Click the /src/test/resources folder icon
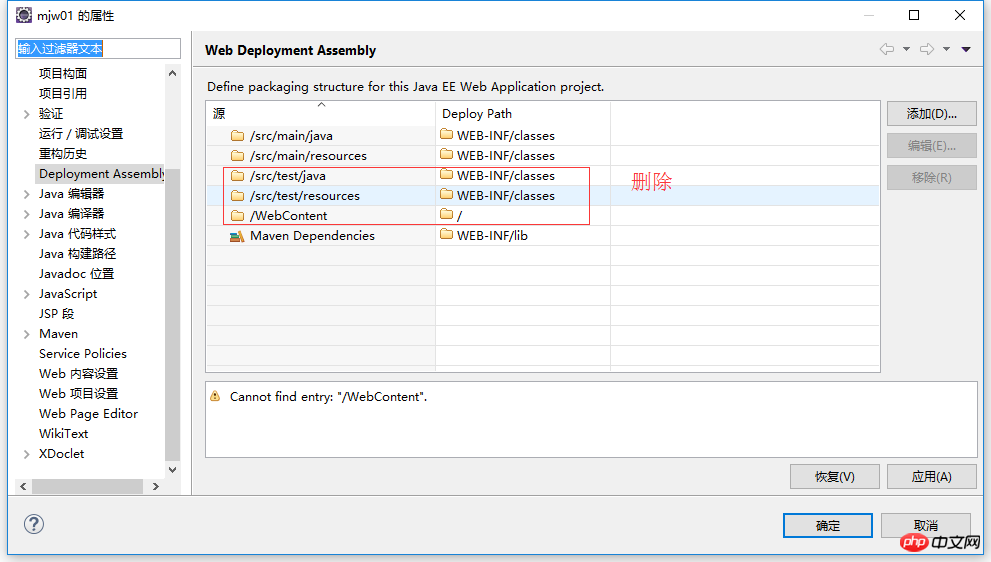The height and width of the screenshot is (562, 991). (x=237, y=196)
